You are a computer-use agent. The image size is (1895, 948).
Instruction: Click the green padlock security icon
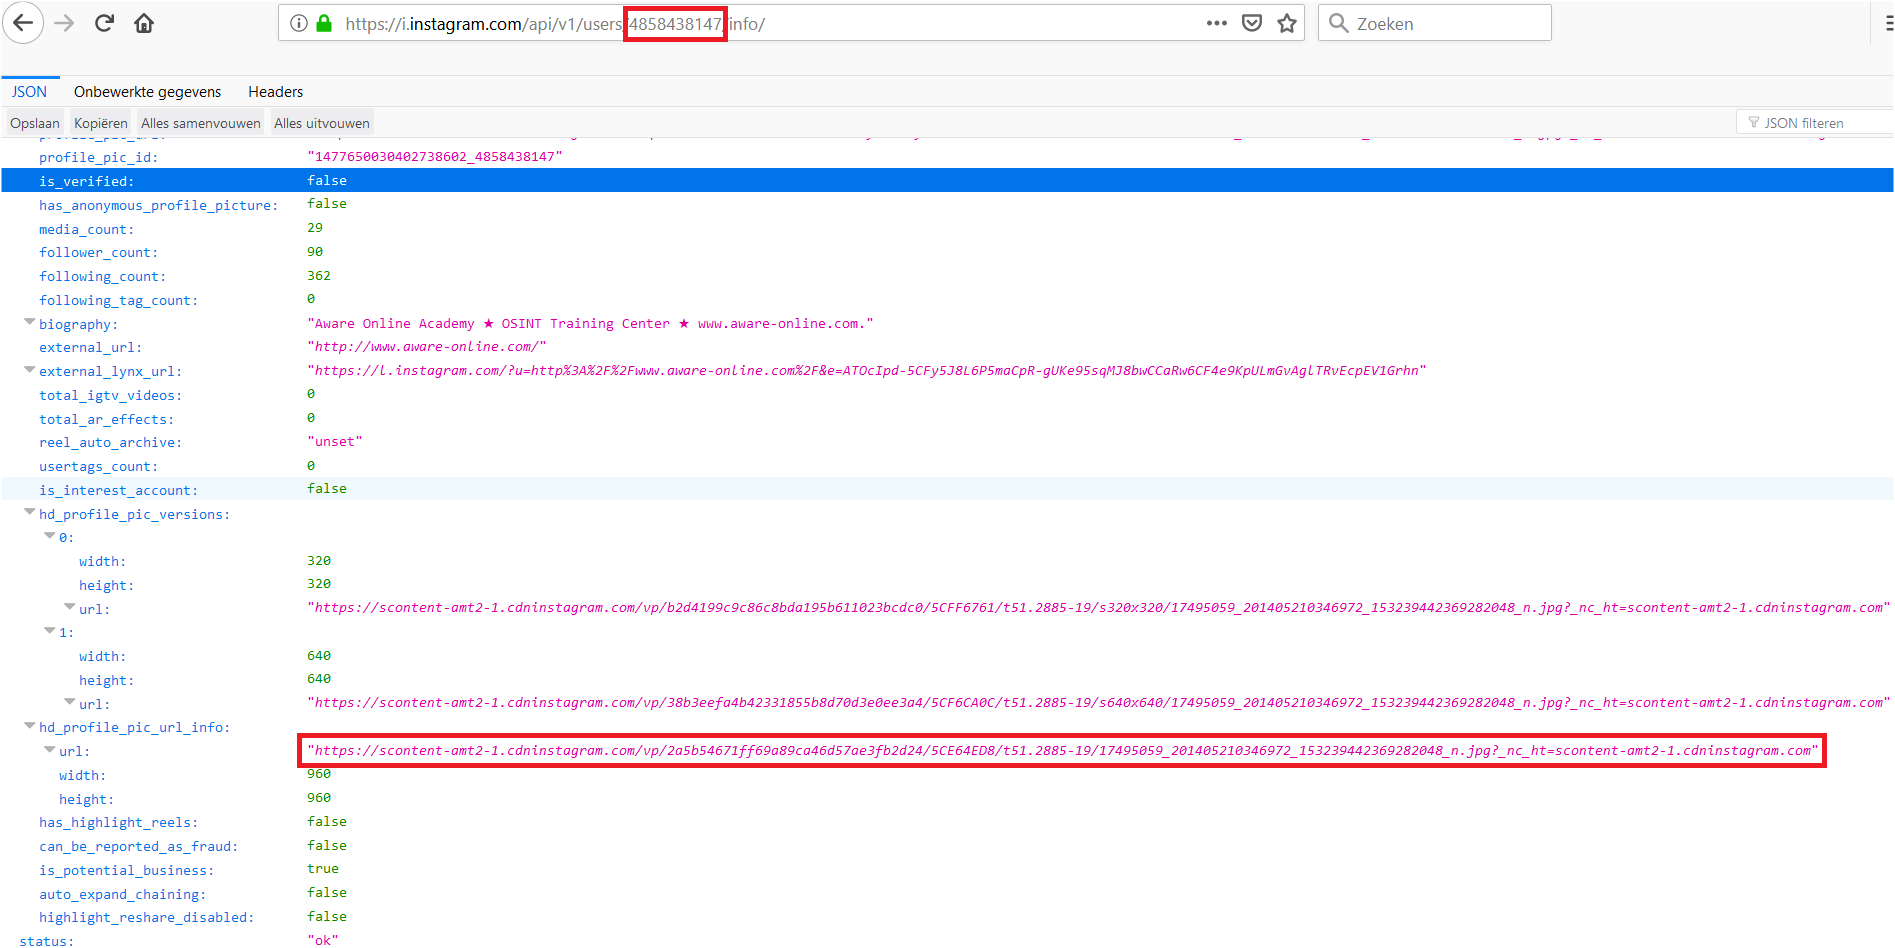pos(323,23)
